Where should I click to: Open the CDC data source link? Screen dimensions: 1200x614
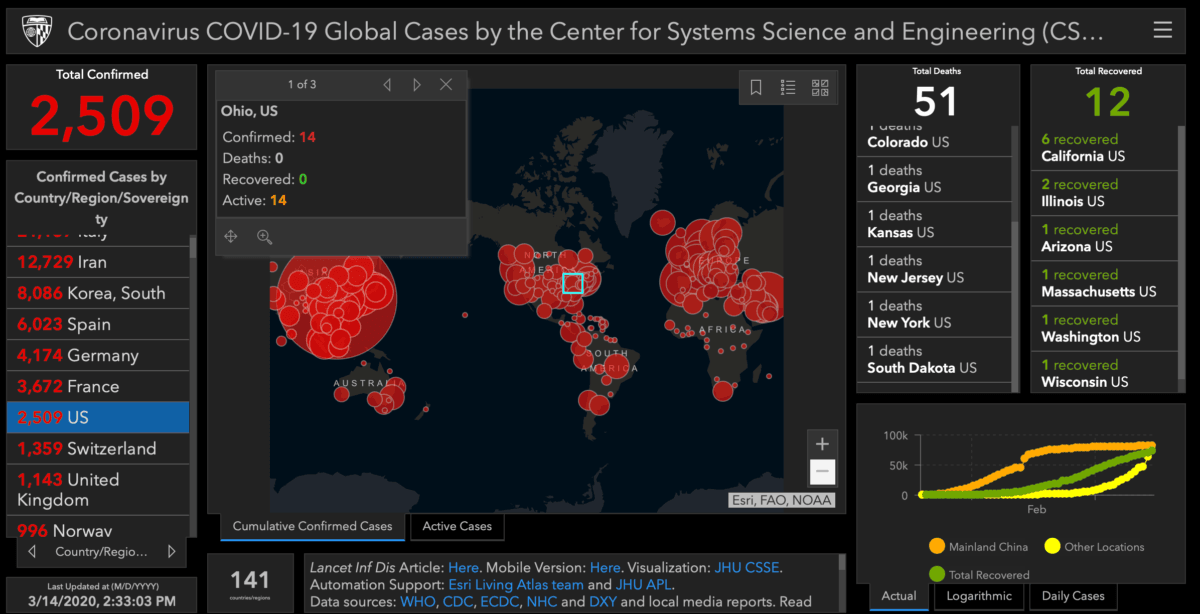point(456,601)
